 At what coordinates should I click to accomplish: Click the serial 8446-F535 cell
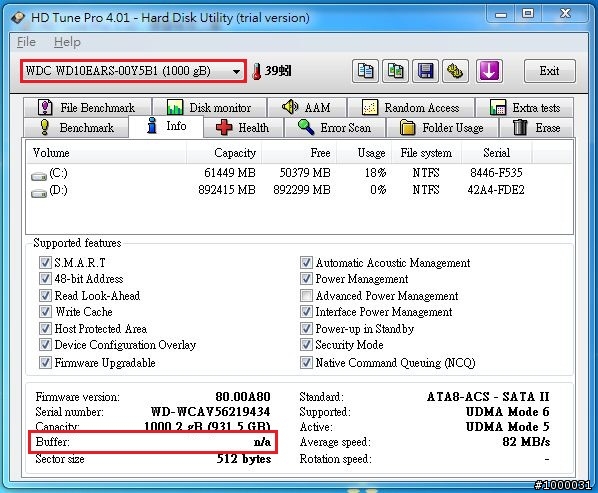496,173
